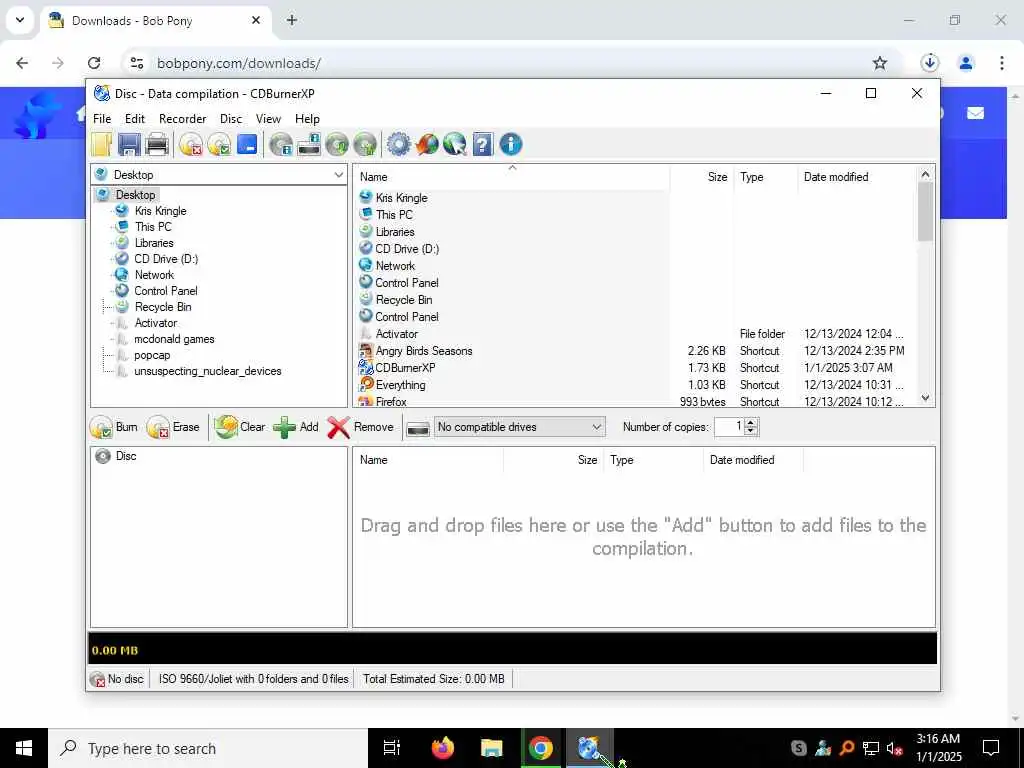Open the File menu
The image size is (1024, 768).
pyautogui.click(x=102, y=119)
